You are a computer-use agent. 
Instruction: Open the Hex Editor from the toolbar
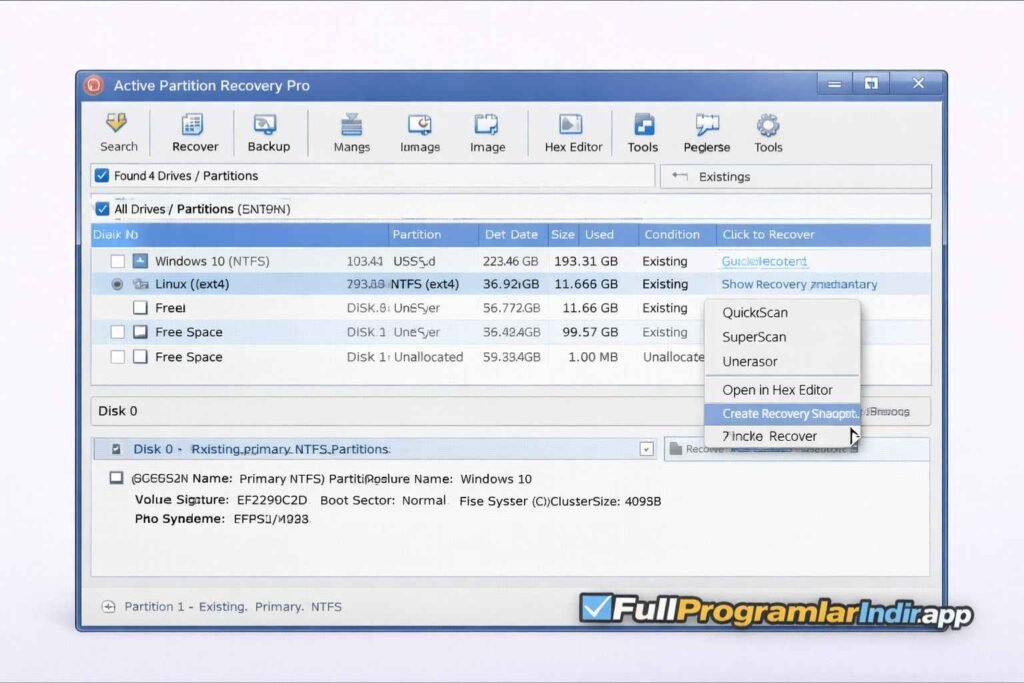[x=571, y=132]
